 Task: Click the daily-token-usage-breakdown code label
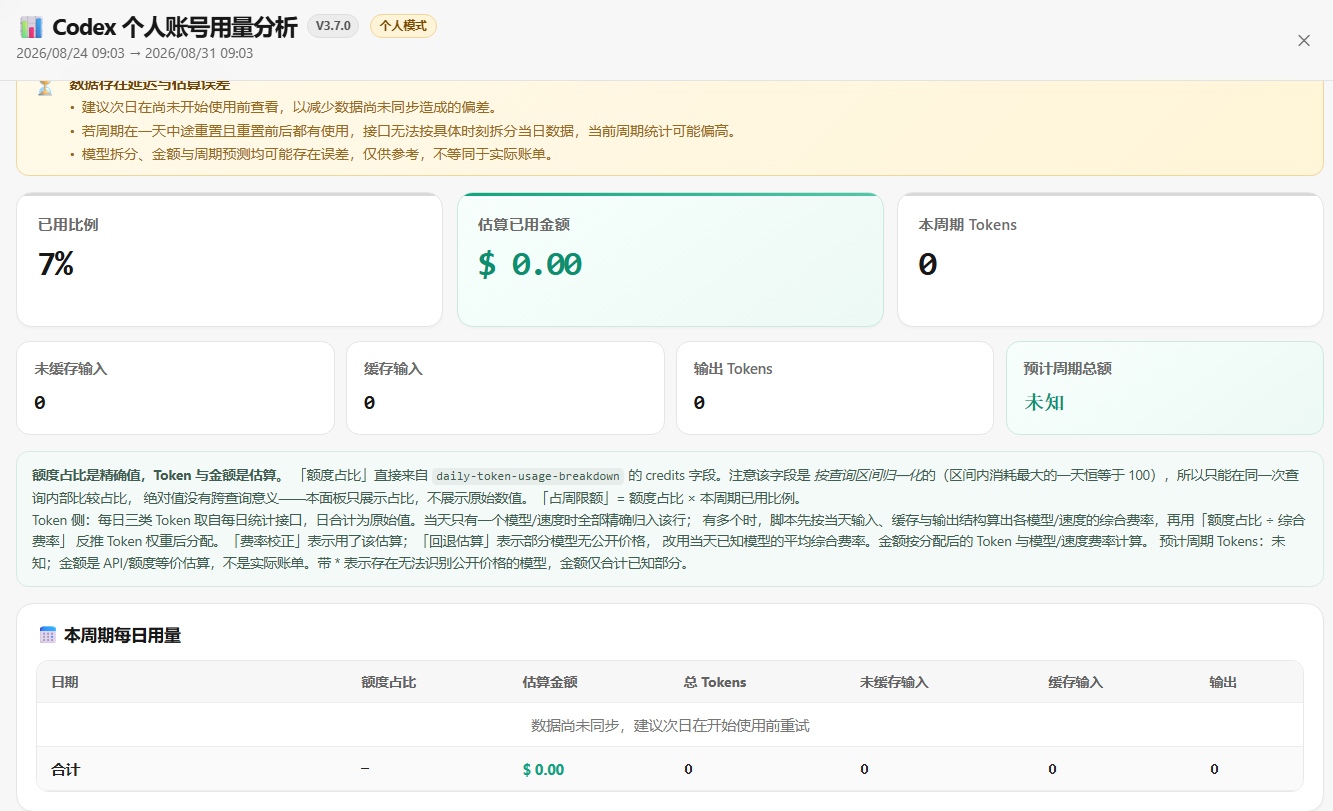click(526, 475)
